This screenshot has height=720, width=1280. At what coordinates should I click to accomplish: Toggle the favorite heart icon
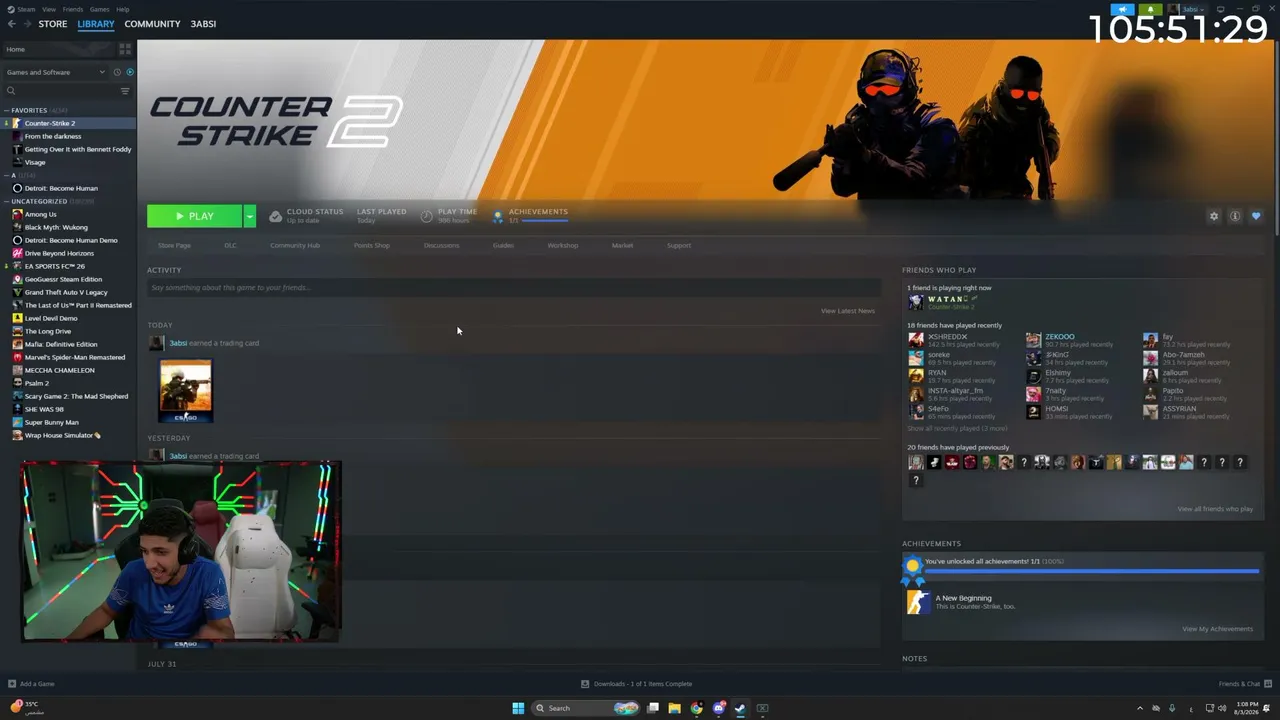(x=1256, y=216)
